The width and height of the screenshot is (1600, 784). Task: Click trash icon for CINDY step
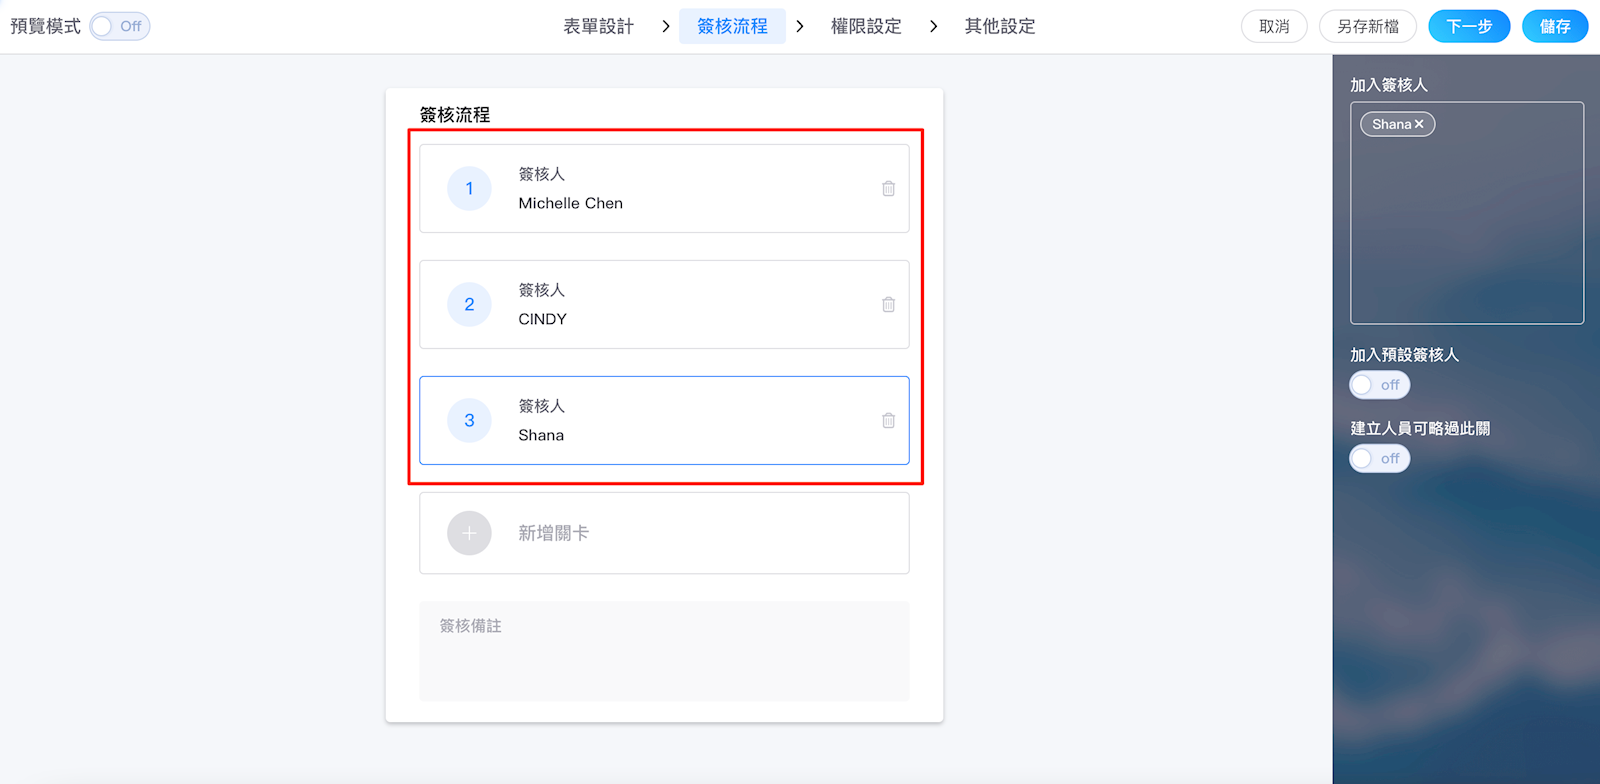point(888,305)
